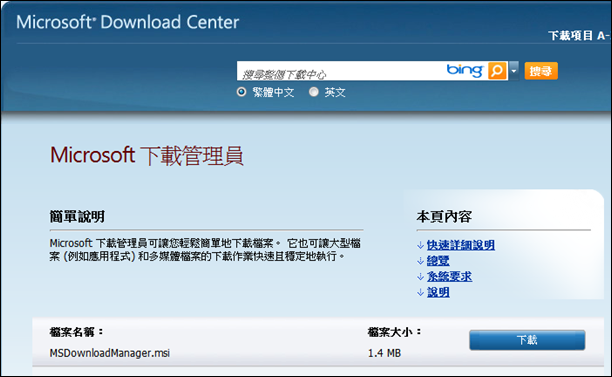The width and height of the screenshot is (612, 377).
Task: Click the down arrow icon beside 說明
Action: [x=420, y=292]
